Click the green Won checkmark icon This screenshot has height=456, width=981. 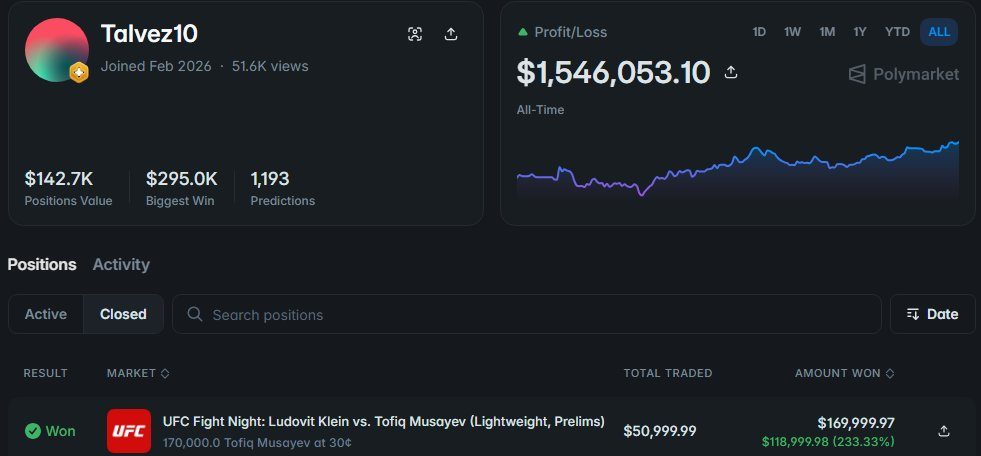point(33,431)
